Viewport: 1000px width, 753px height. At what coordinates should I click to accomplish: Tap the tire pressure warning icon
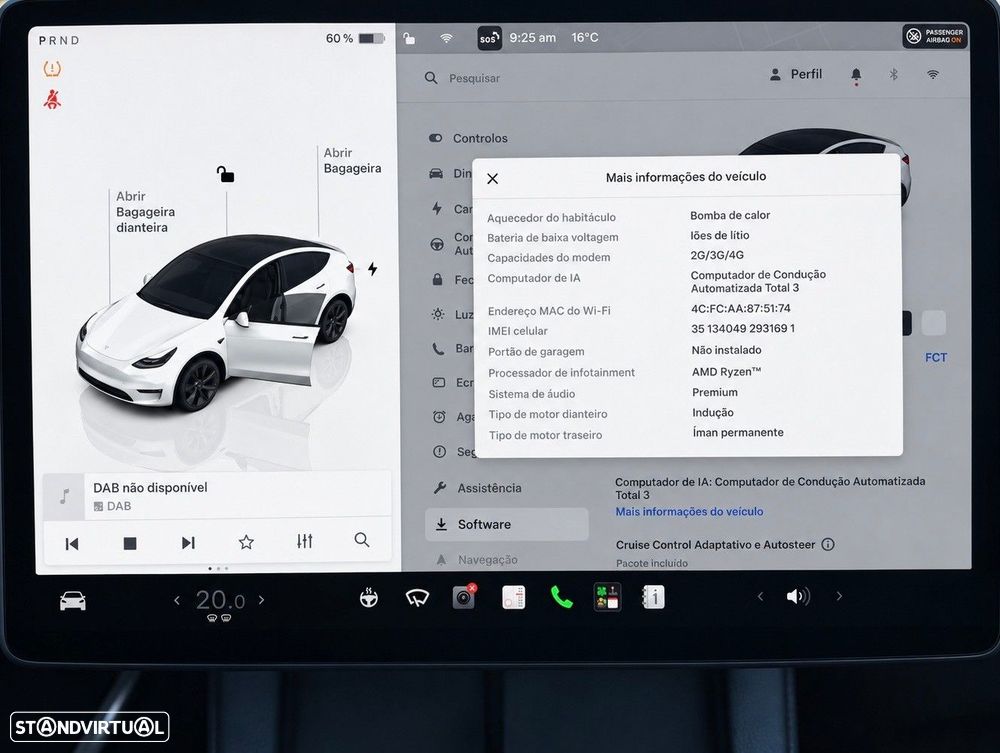coord(52,68)
